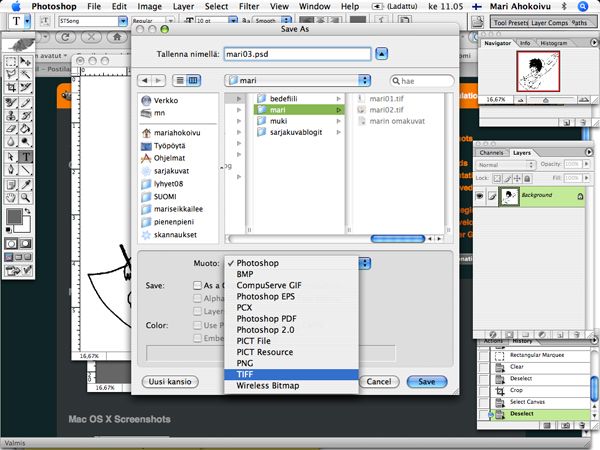Select the Notes tool
The image size is (600, 450).
coord(11,185)
